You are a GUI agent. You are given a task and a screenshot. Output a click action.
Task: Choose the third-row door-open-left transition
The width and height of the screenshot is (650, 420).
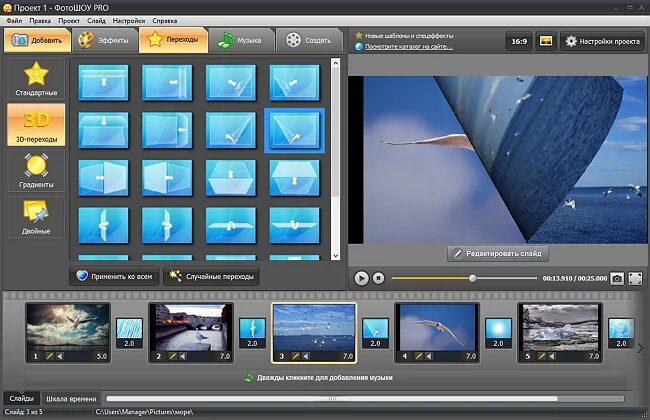coord(103,178)
